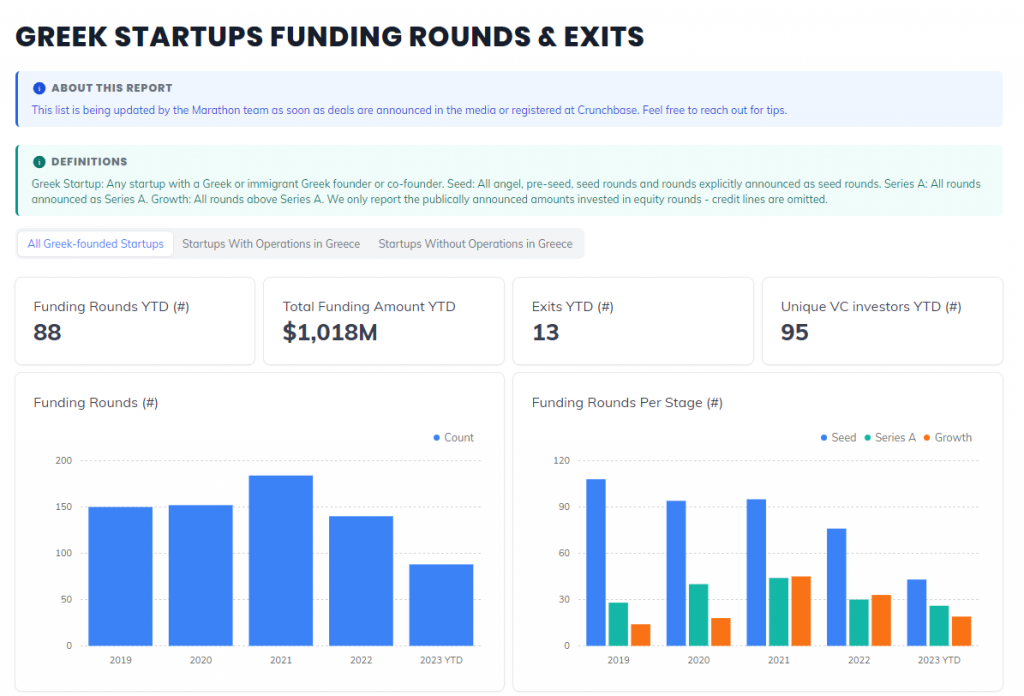The width and height of the screenshot is (1024, 696).
Task: Click the Exits YTD card
Action: click(x=632, y=321)
